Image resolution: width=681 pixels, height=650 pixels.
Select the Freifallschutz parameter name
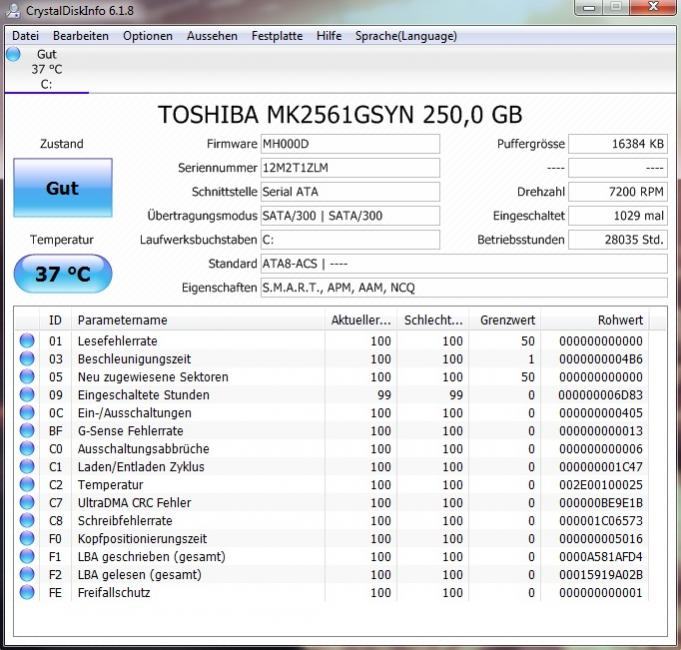pos(114,592)
